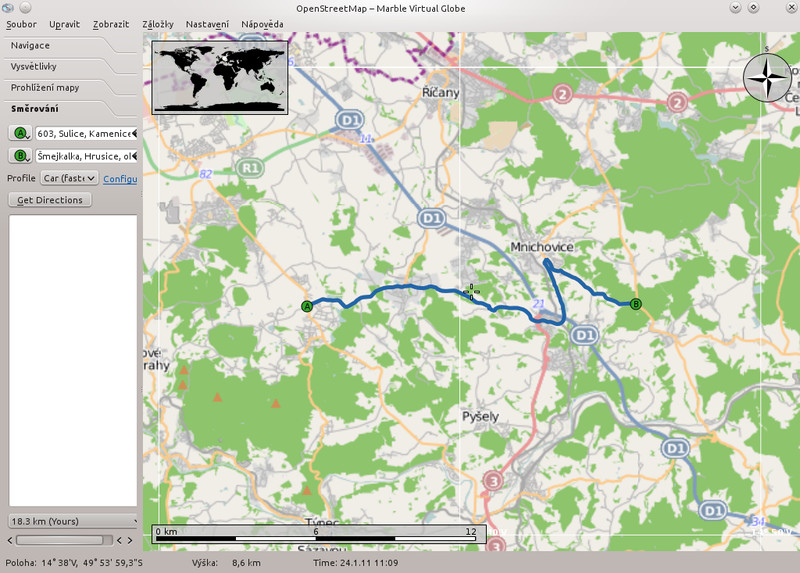Click the Výška 8,6 km status text
This screenshot has height=573, width=800.
[226, 563]
